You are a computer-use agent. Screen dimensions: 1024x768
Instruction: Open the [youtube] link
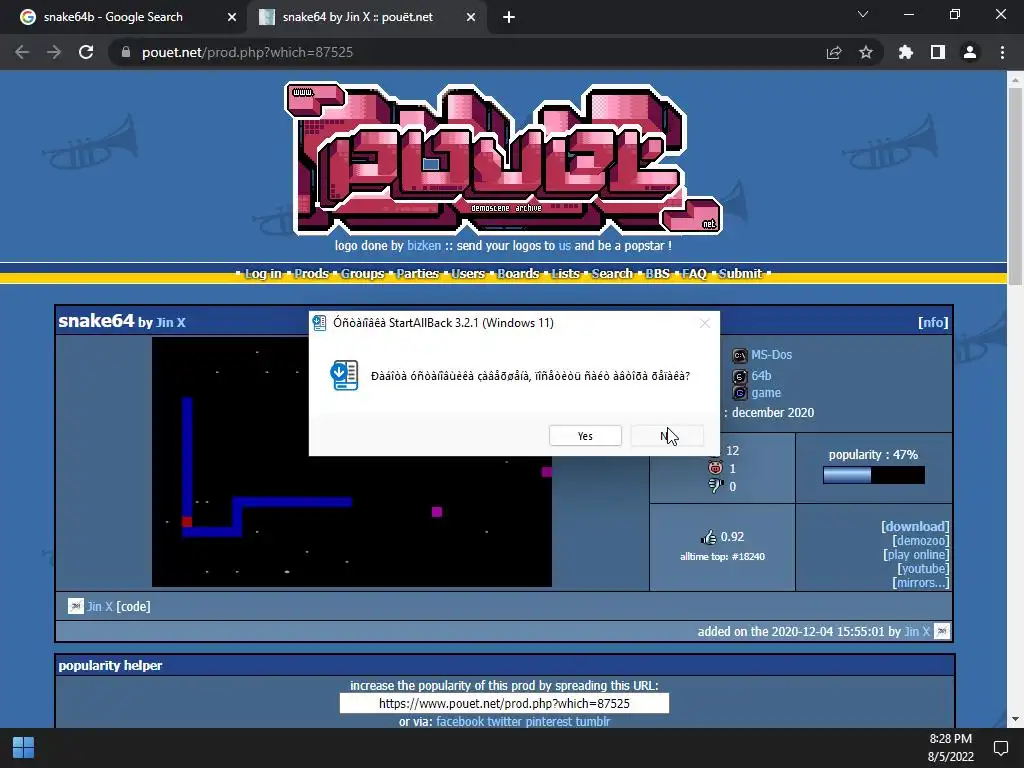click(x=923, y=569)
